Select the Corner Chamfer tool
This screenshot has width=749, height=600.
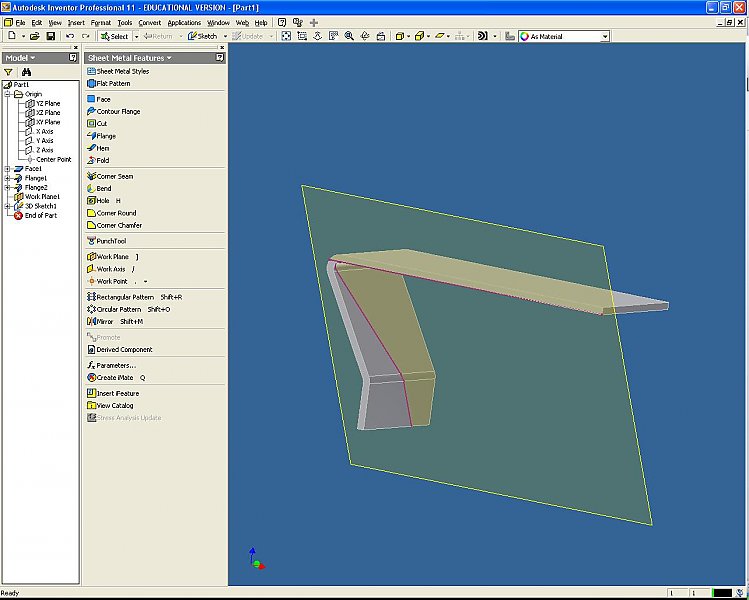(x=119, y=225)
